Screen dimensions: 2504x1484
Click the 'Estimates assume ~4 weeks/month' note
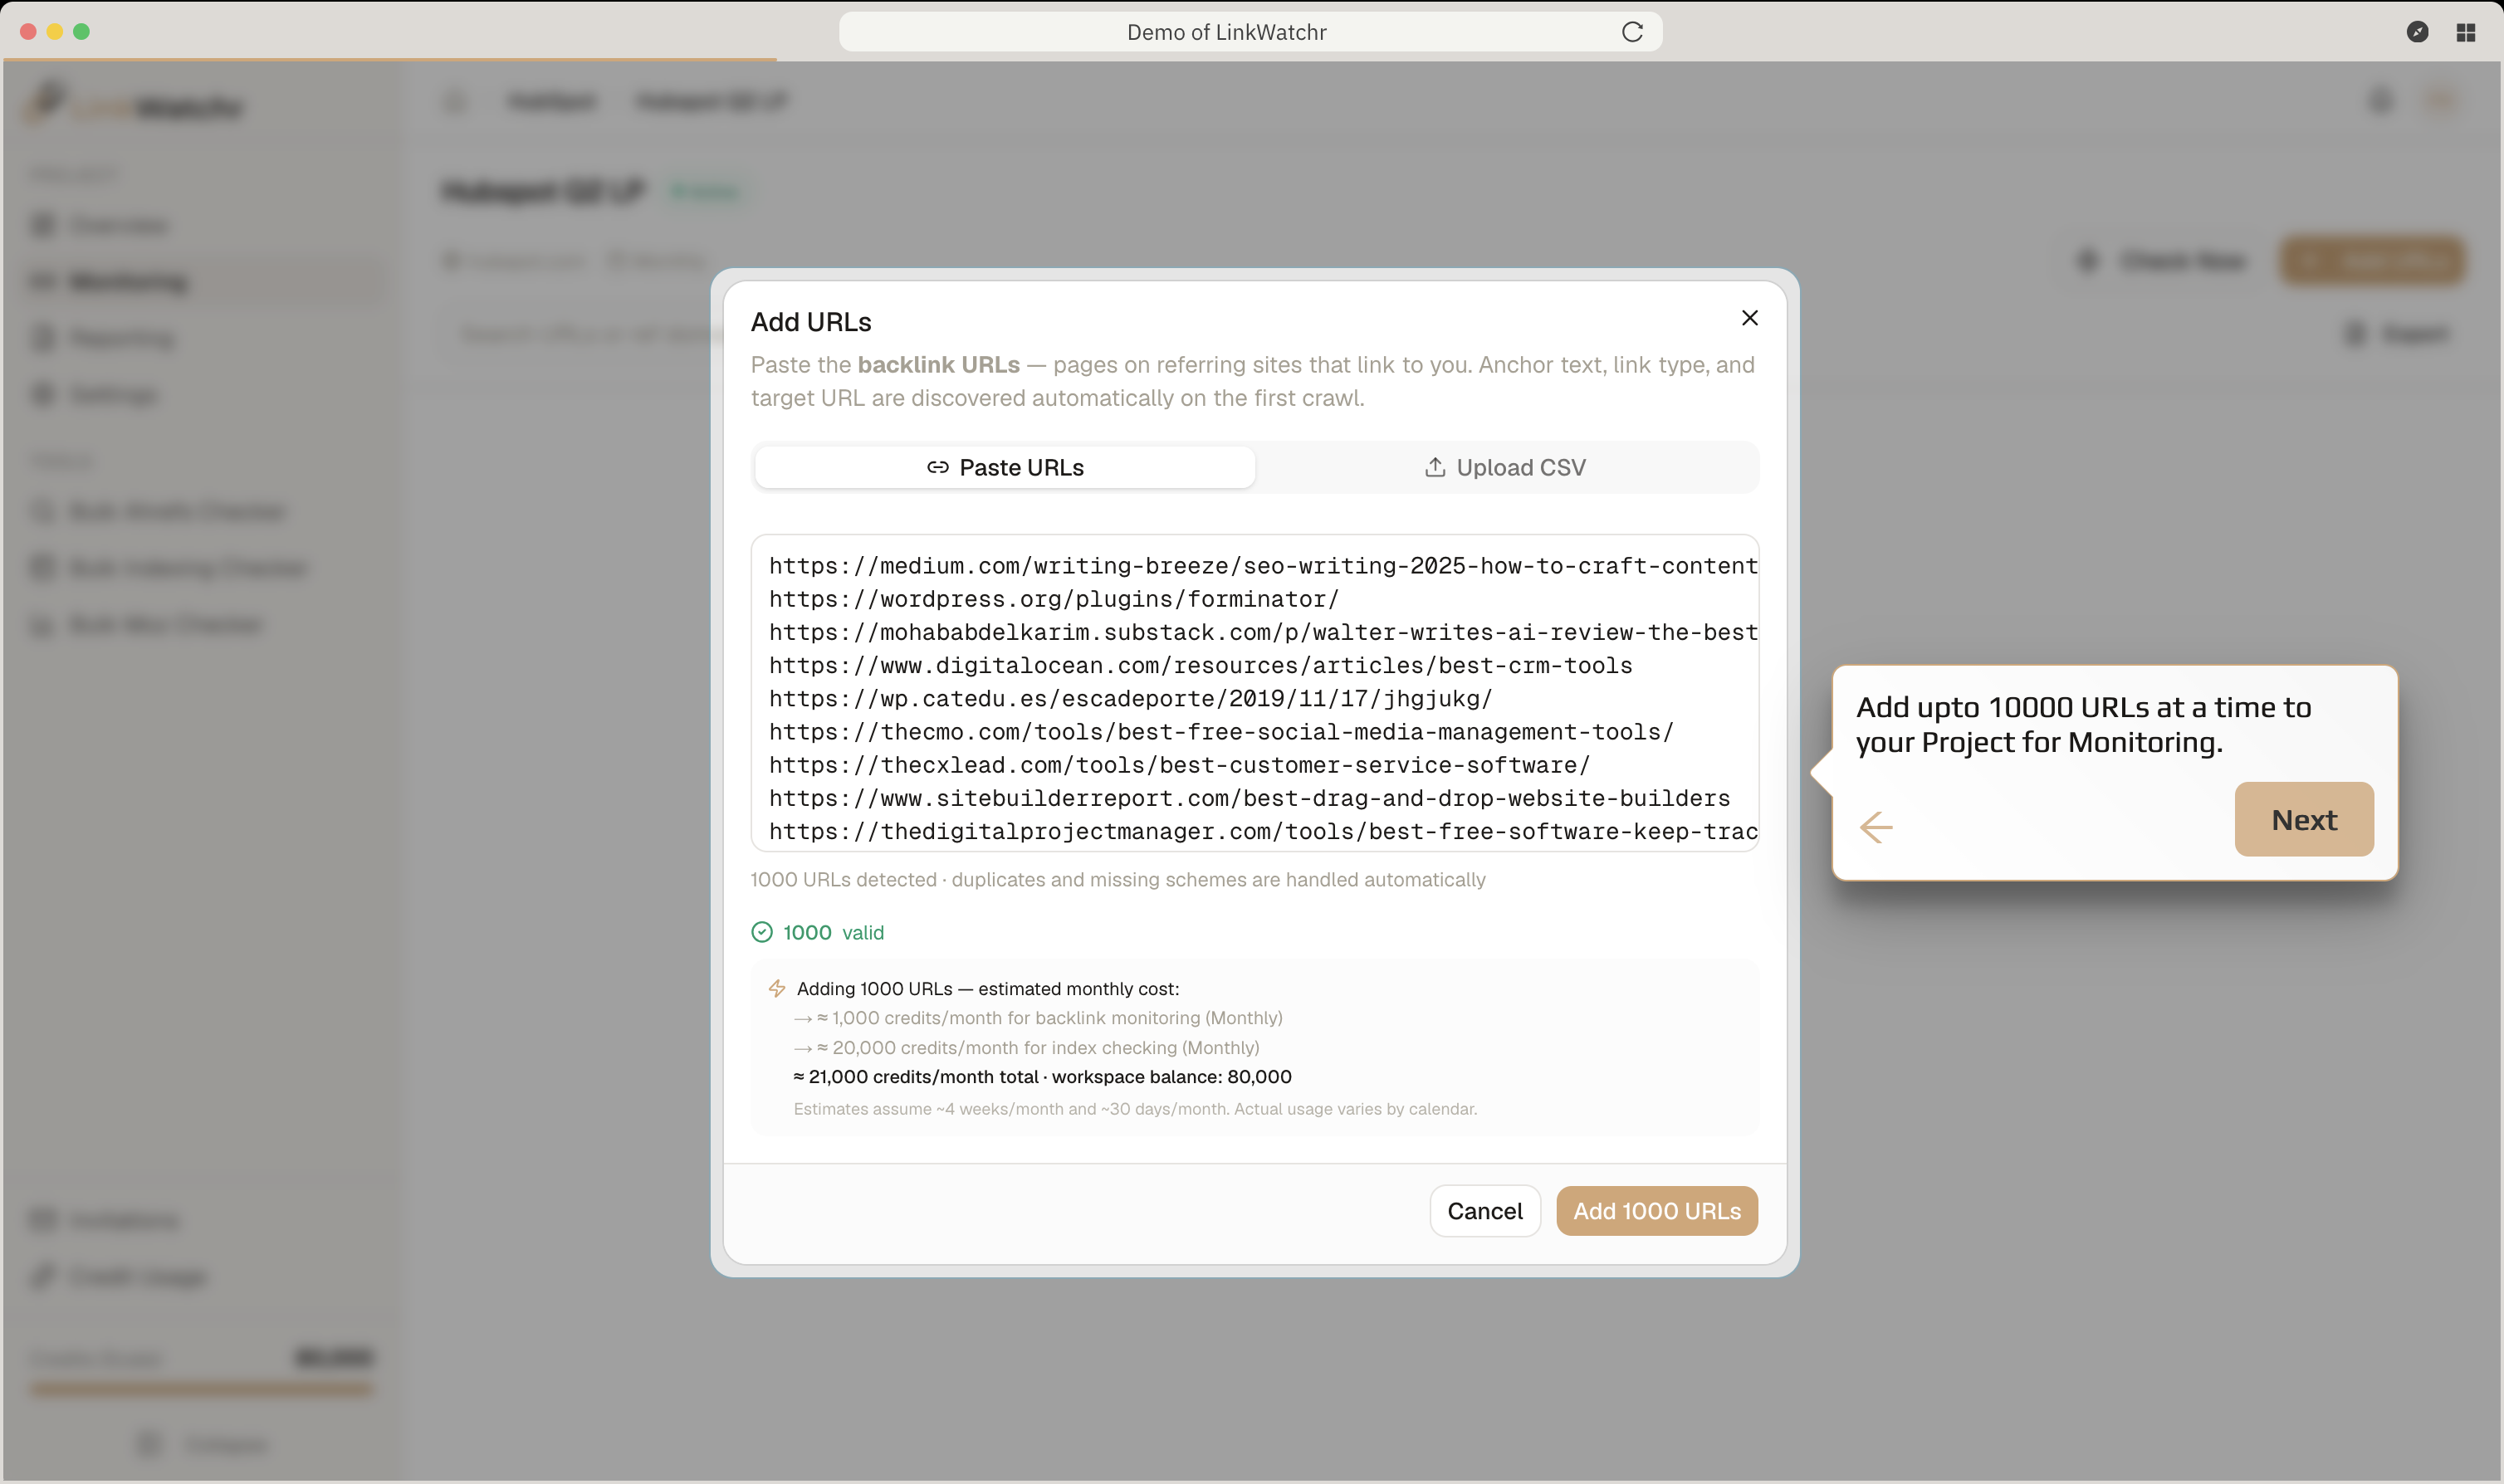point(1135,1109)
